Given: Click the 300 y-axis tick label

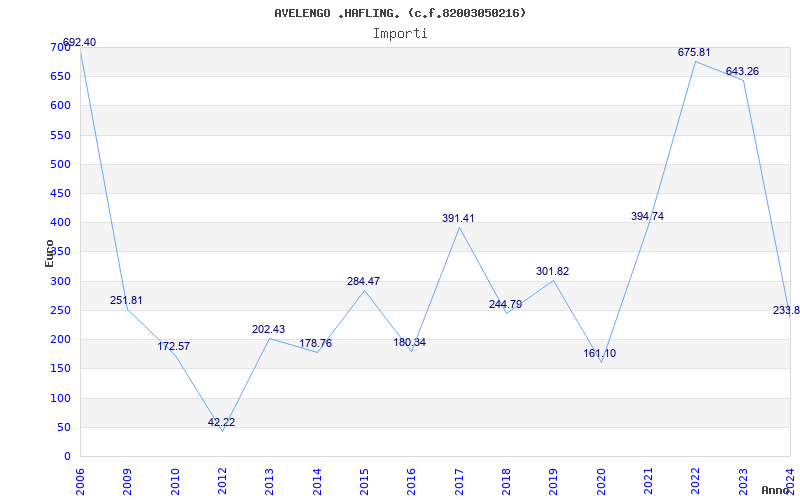Looking at the screenshot, I should click(x=60, y=281).
